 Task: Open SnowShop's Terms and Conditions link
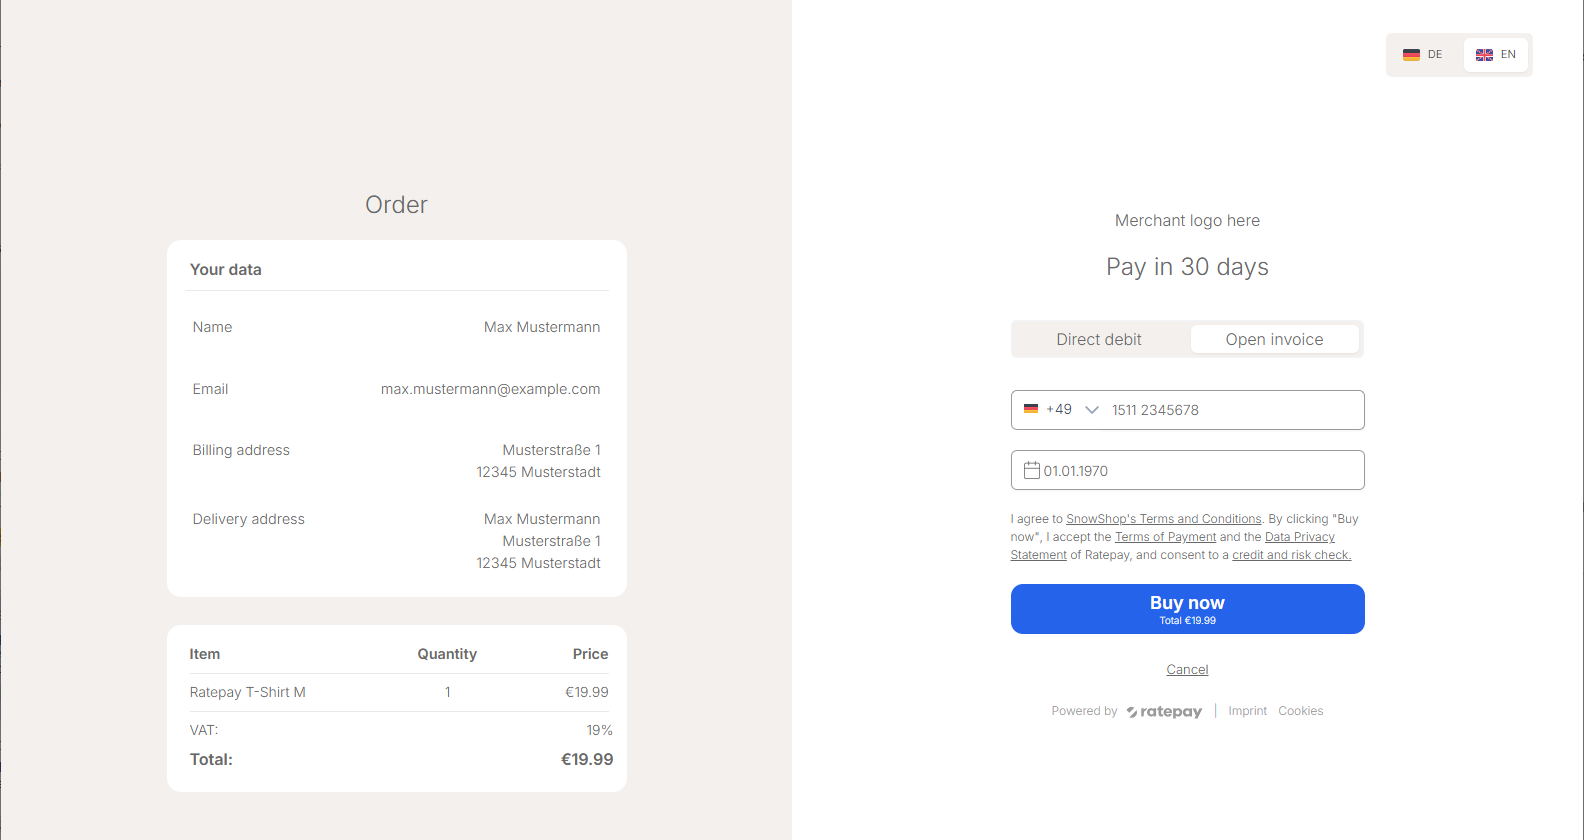click(x=1163, y=519)
